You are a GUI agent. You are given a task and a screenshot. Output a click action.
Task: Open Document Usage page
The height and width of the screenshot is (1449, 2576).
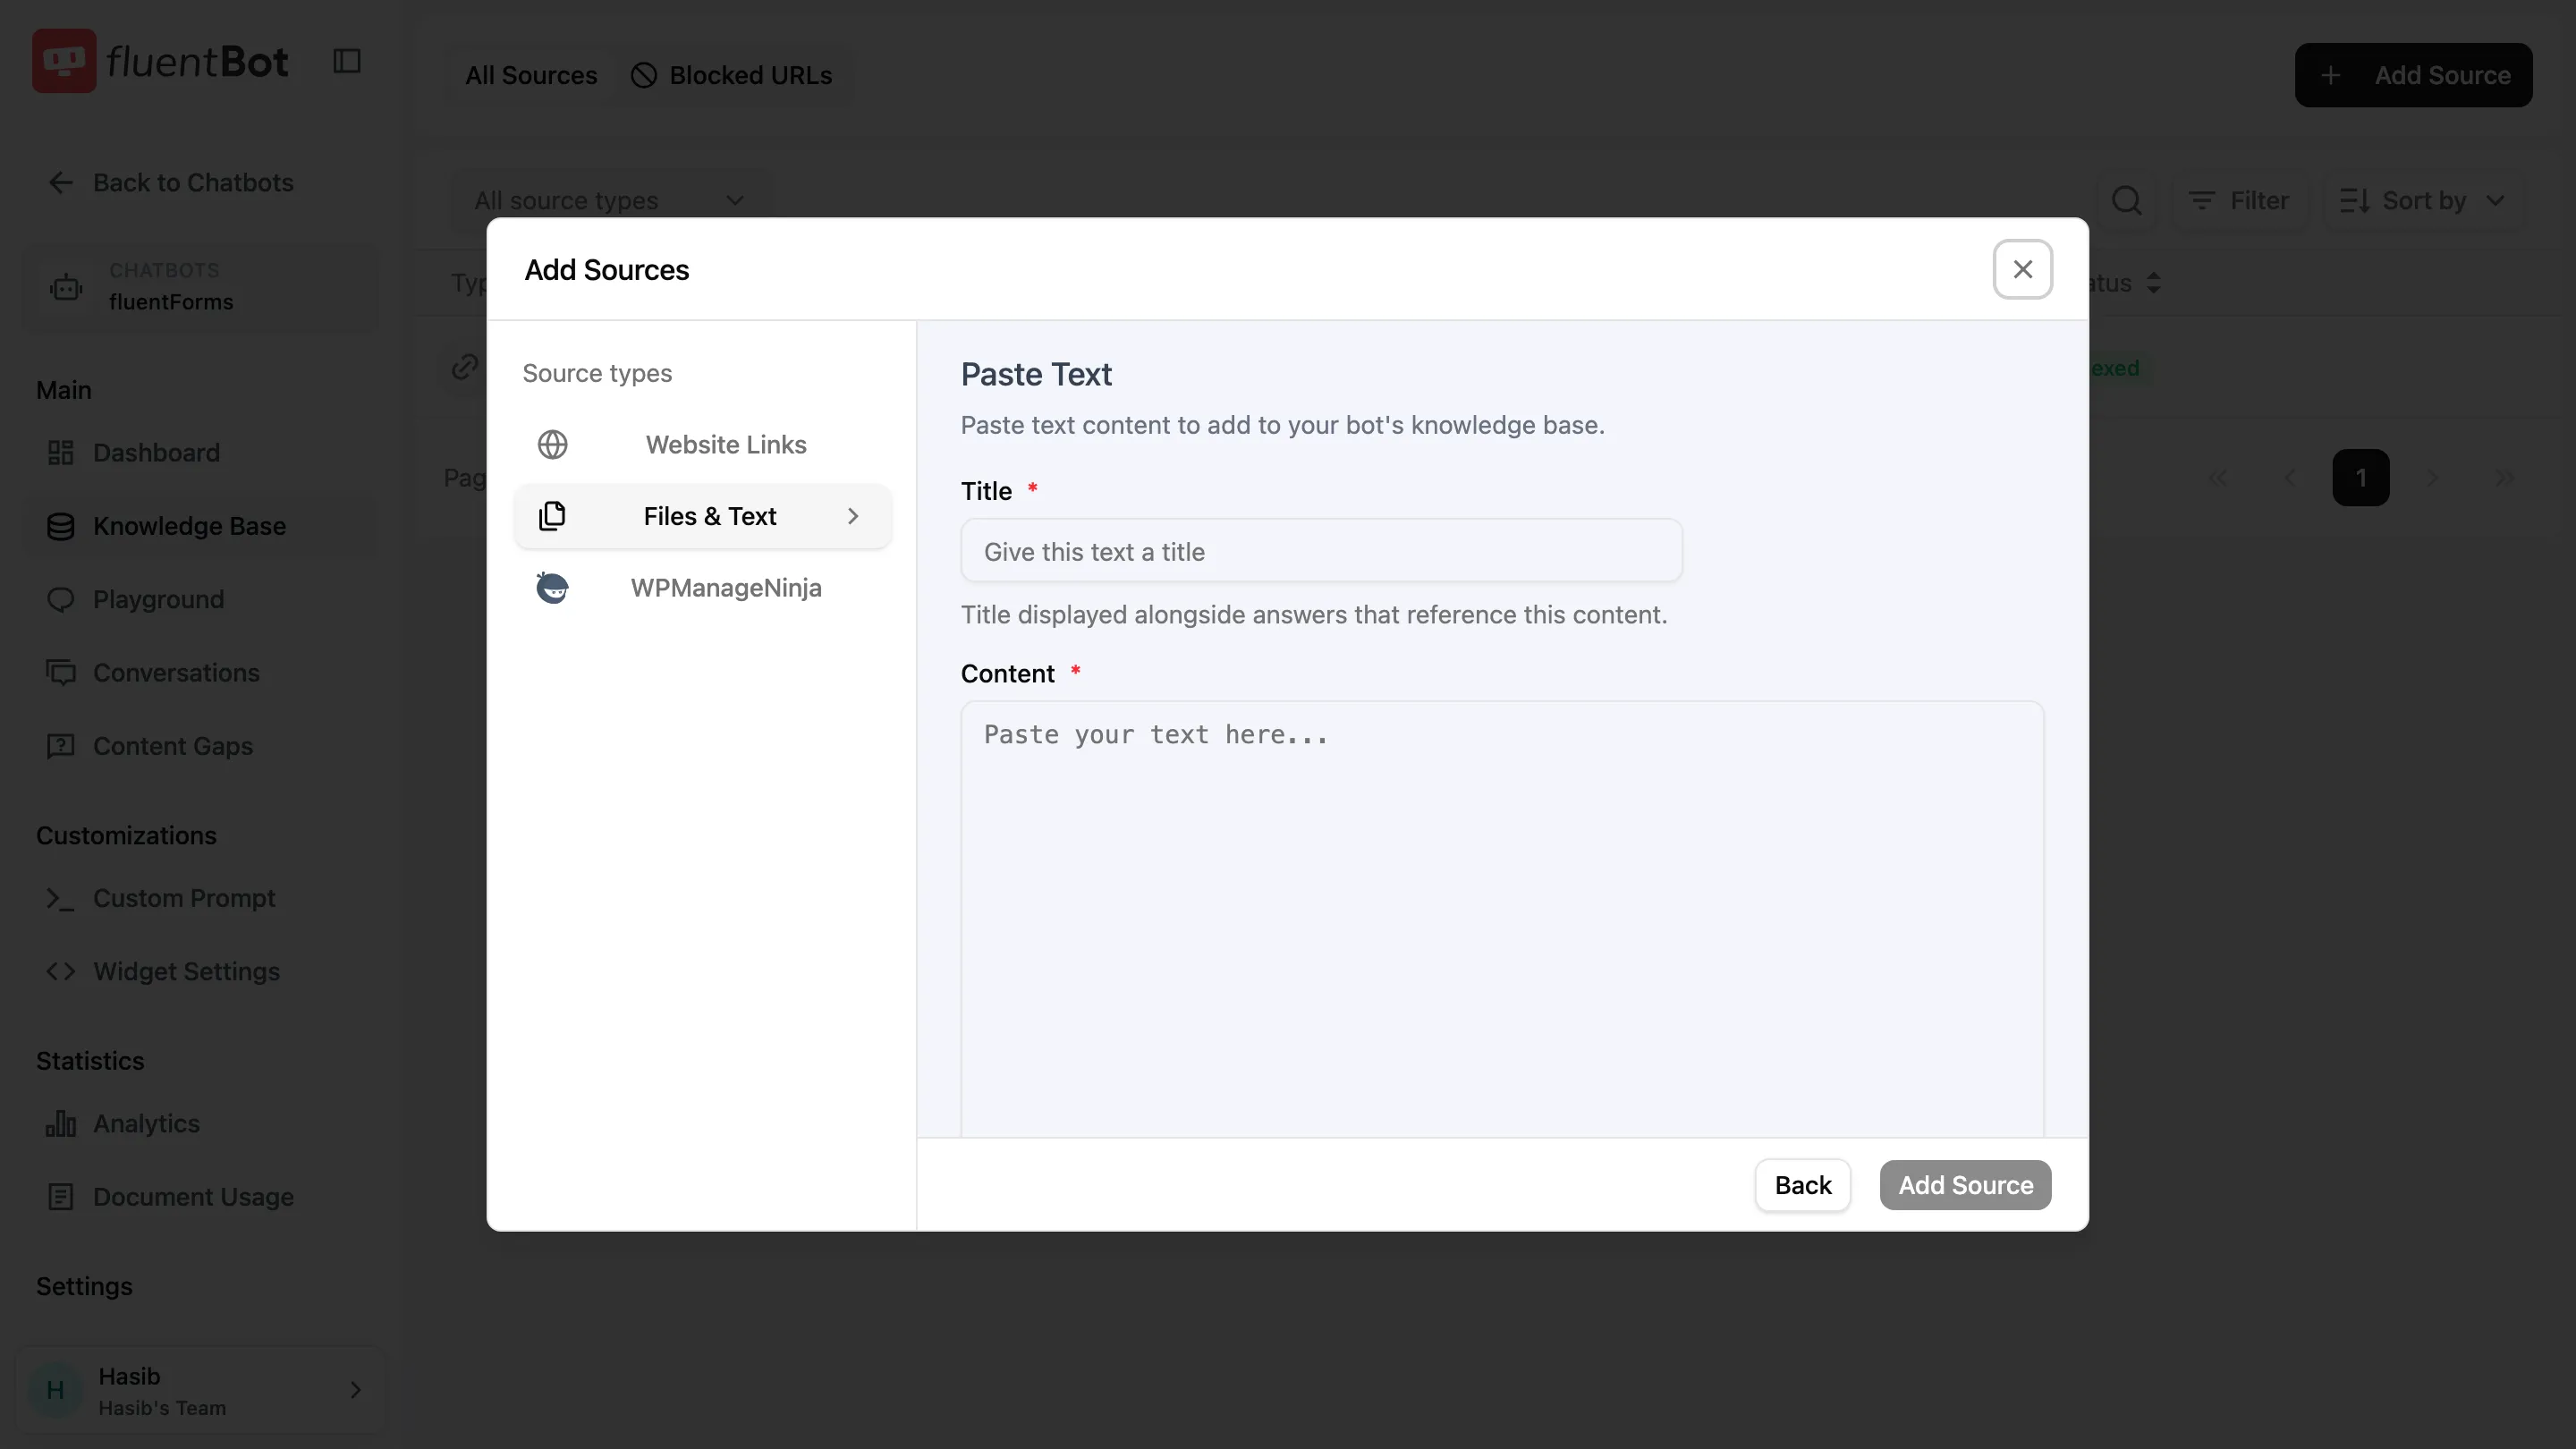(200, 1197)
